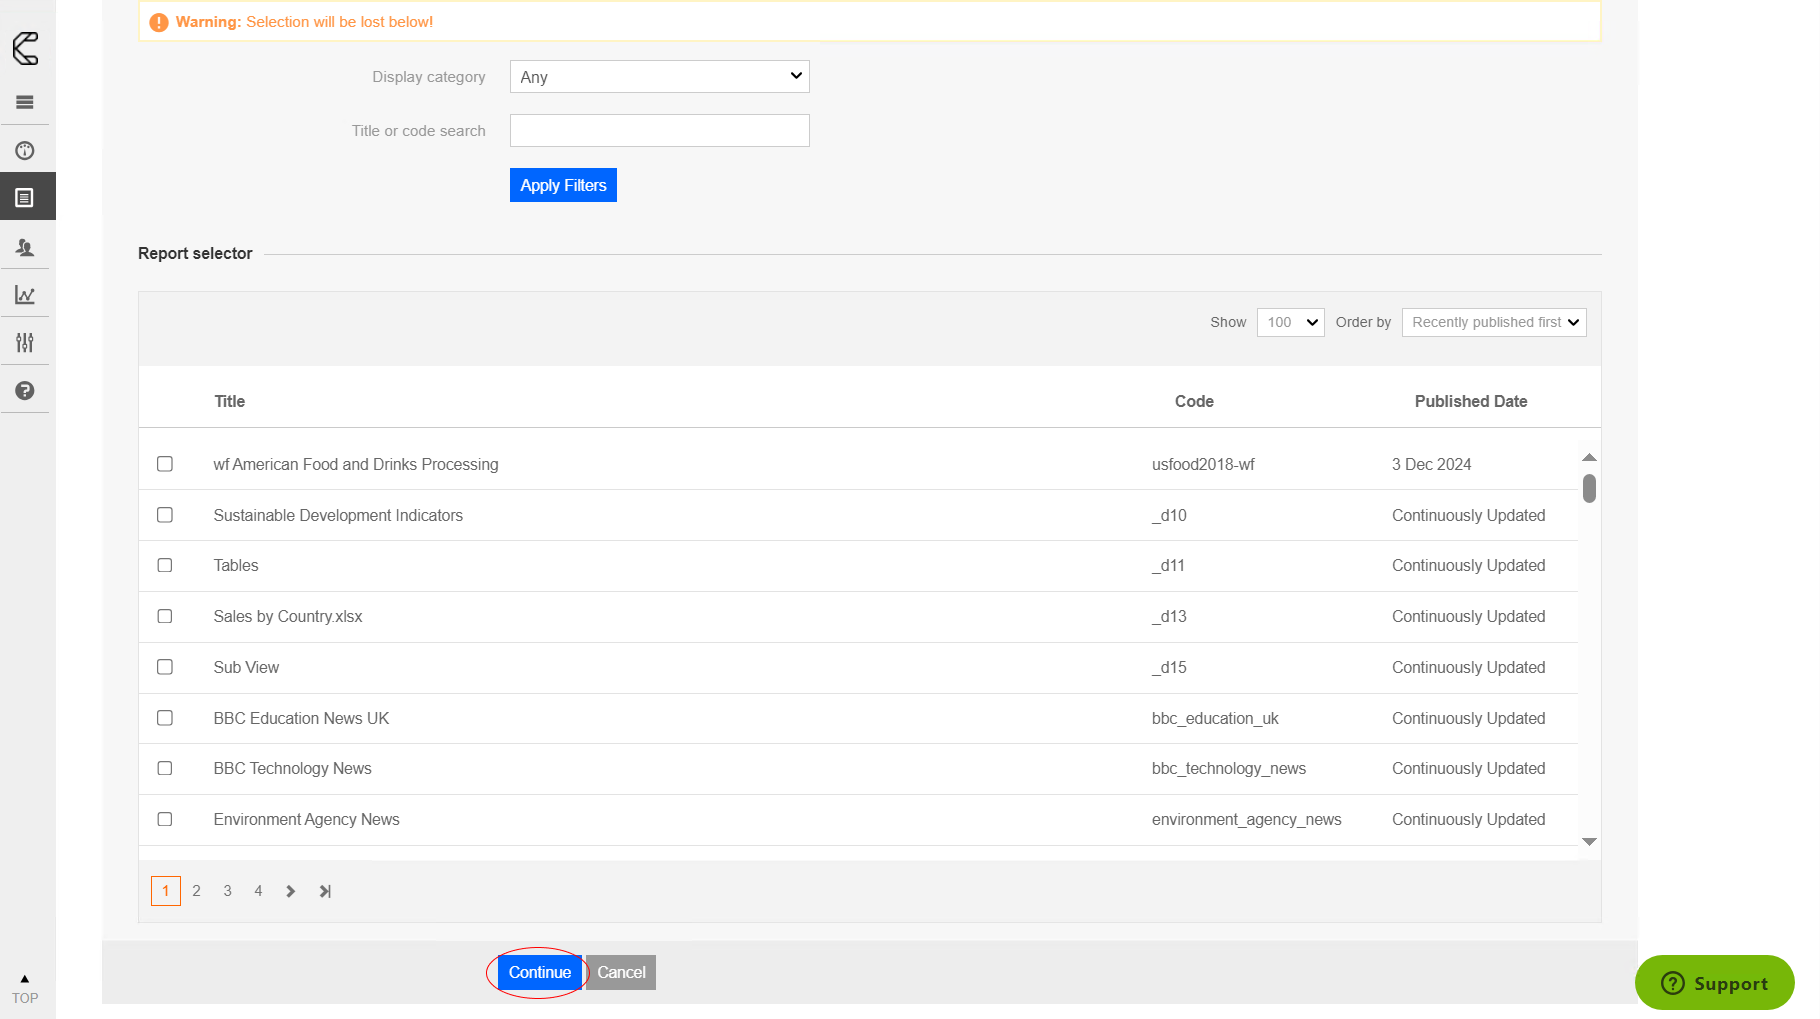Image resolution: width=1820 pixels, height=1019 pixels.
Task: Select the reports document icon in sidebar
Action: (25, 198)
